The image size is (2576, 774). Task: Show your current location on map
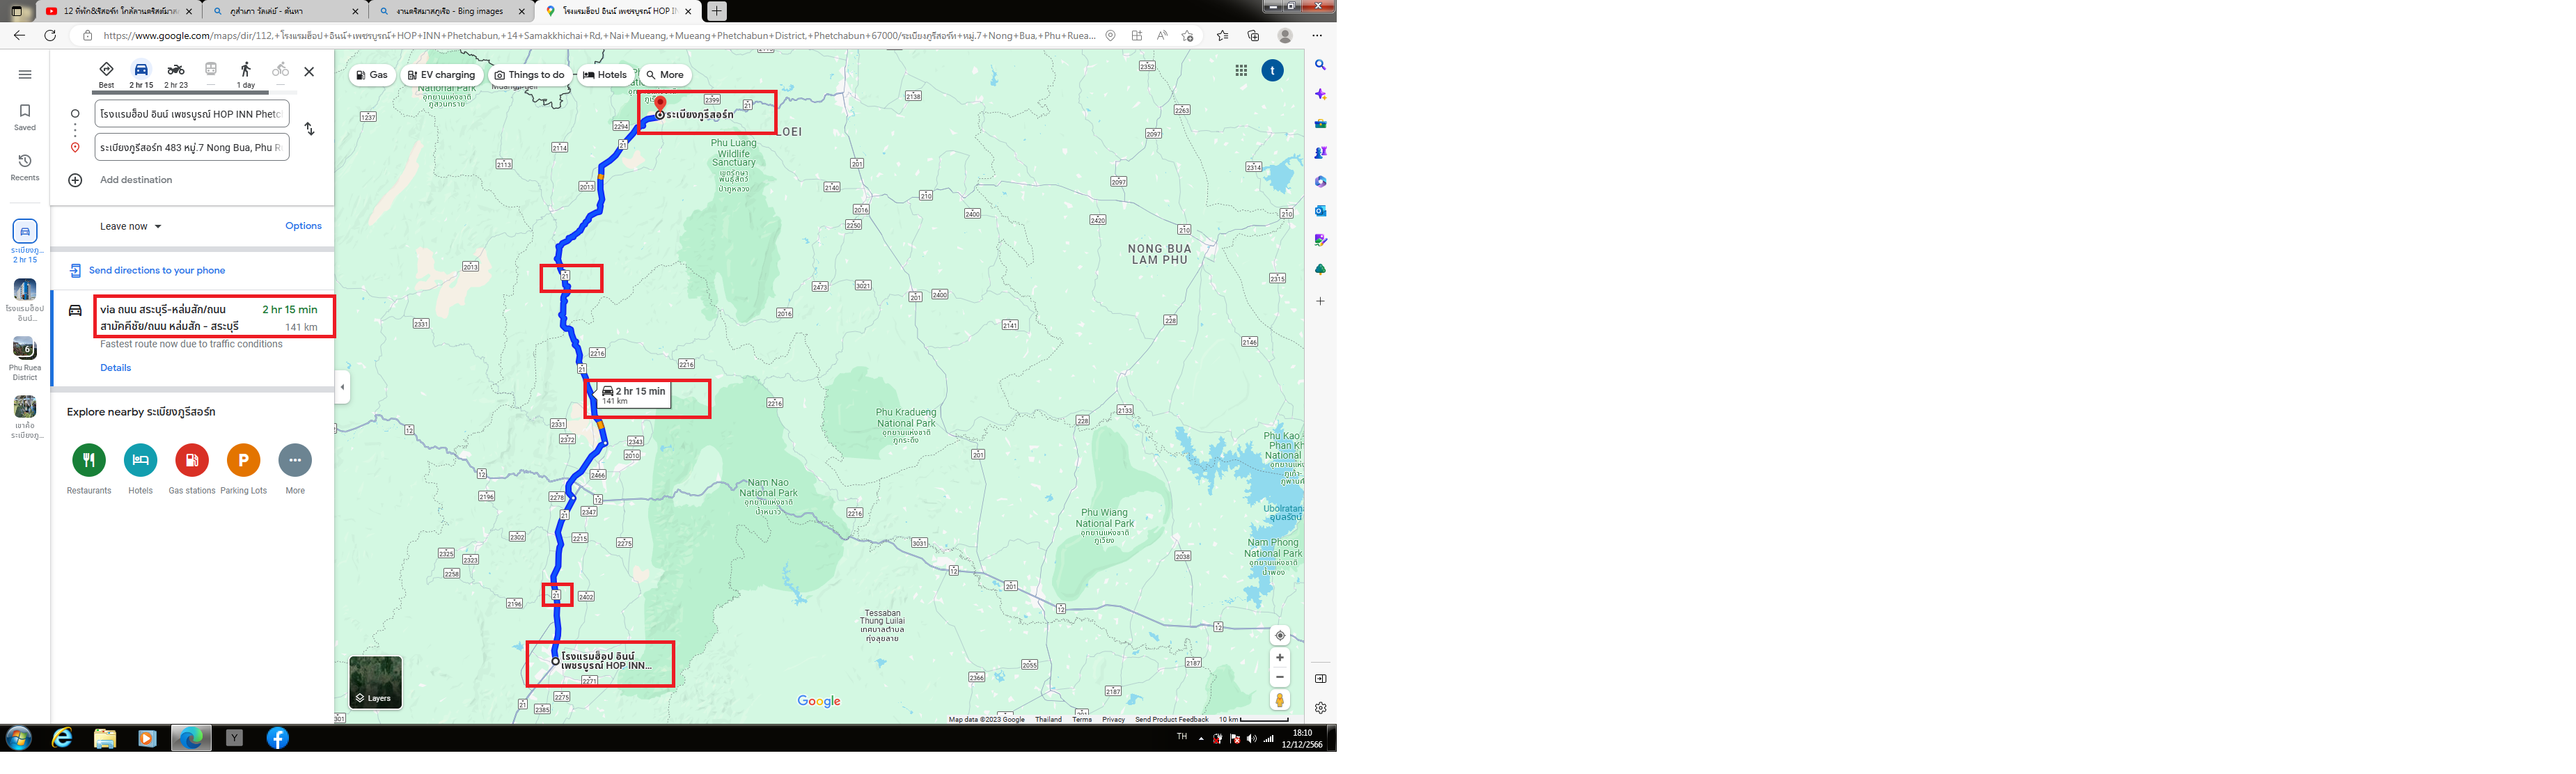coord(1280,636)
